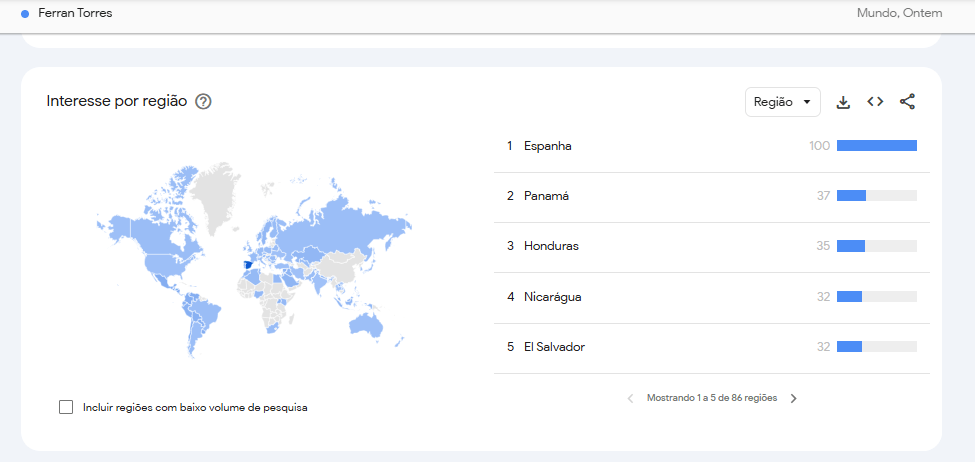
Task: Click the Mostrando 1 a 5 de 86 regiões text
Action: coord(712,398)
